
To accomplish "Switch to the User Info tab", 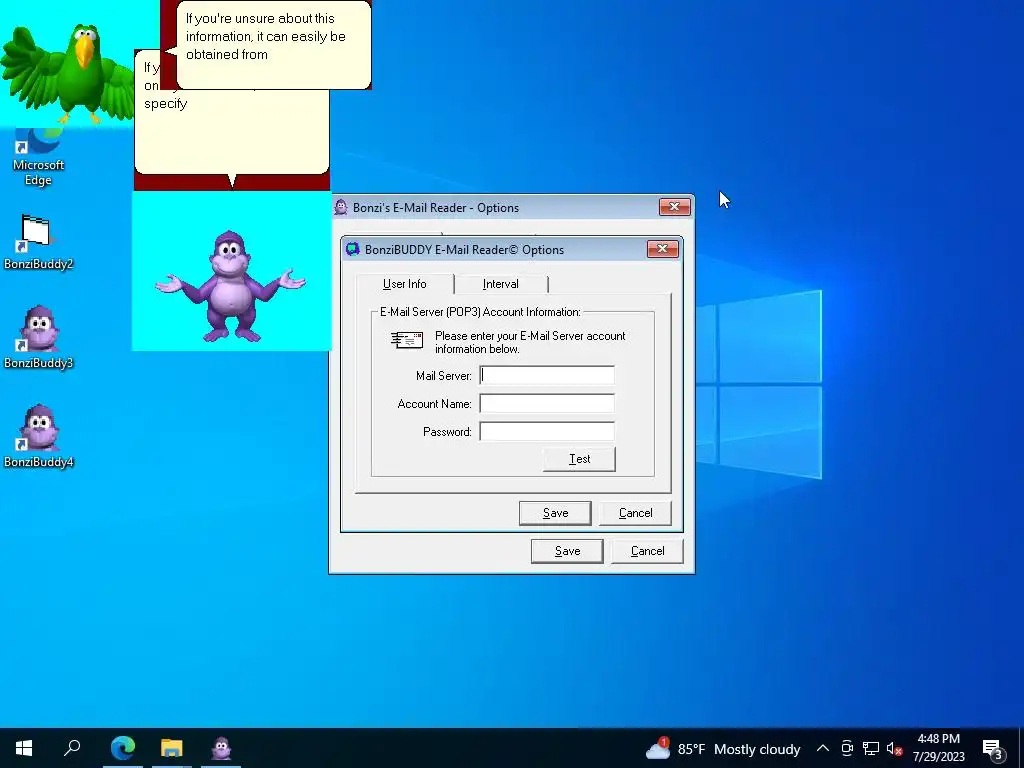I will [404, 284].
